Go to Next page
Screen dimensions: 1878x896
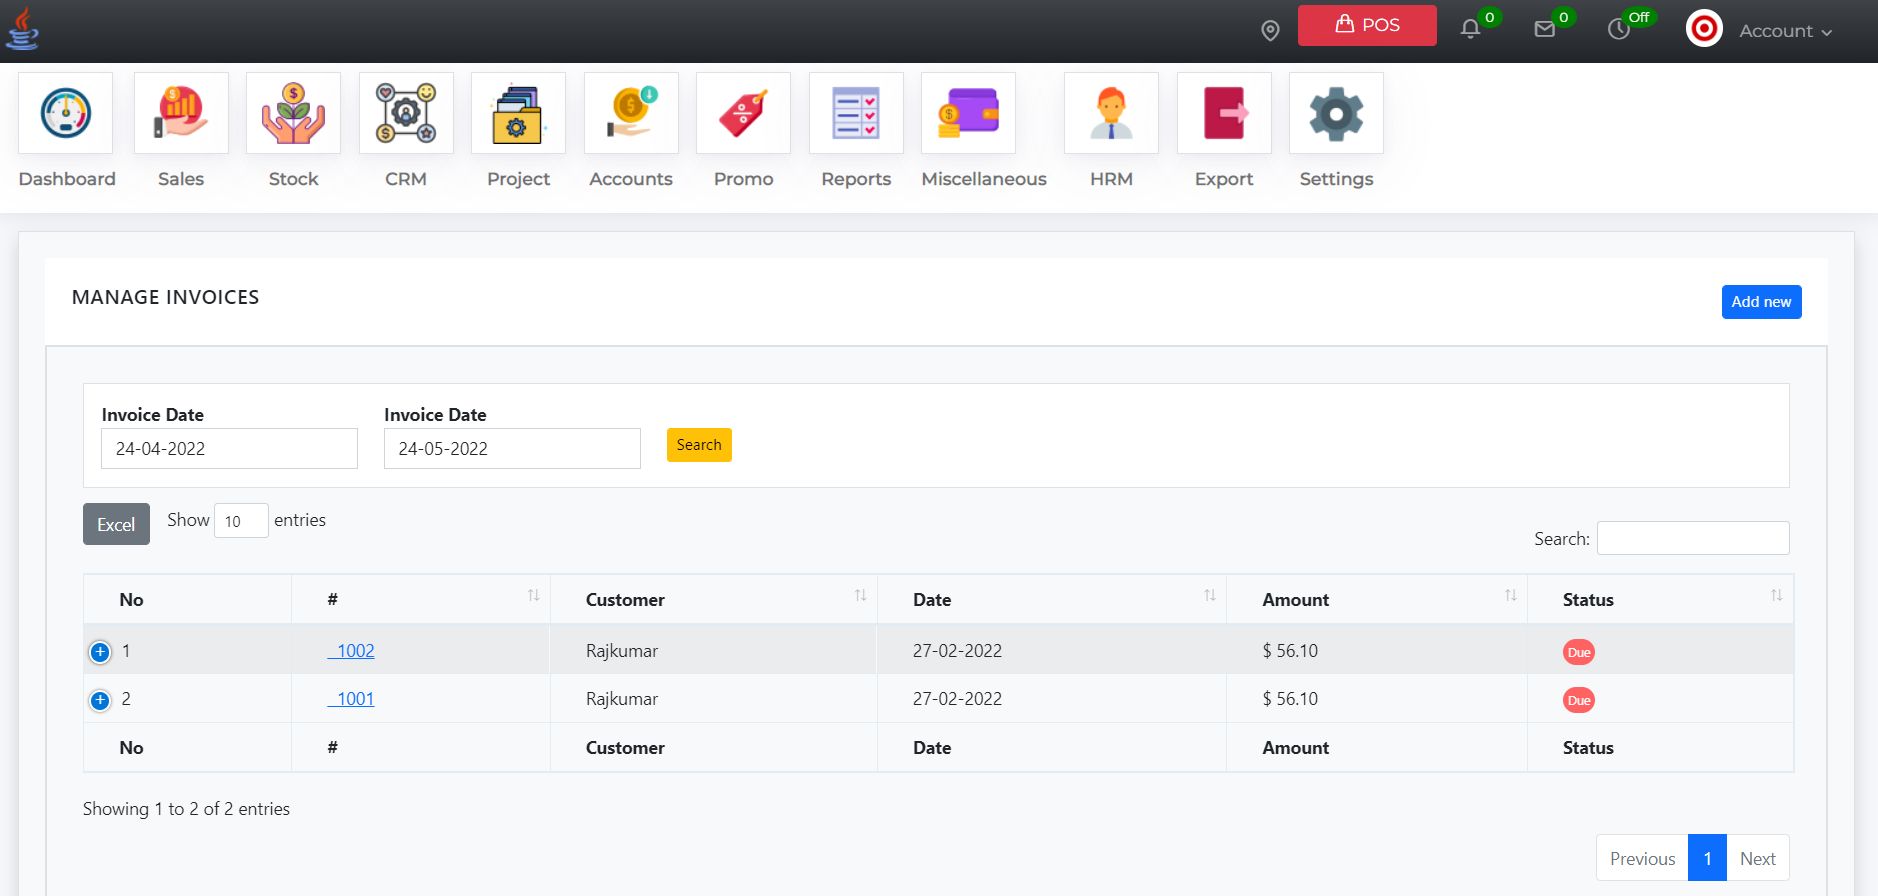click(x=1757, y=858)
